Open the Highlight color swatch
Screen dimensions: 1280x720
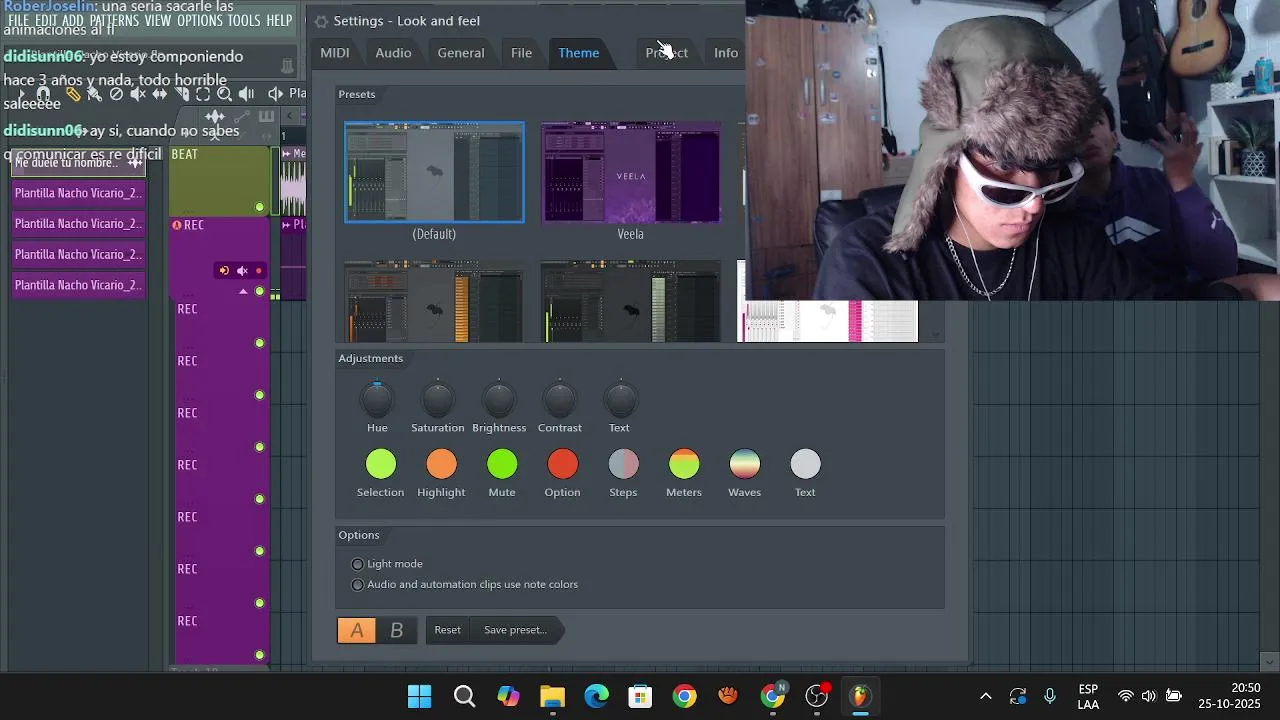point(441,464)
